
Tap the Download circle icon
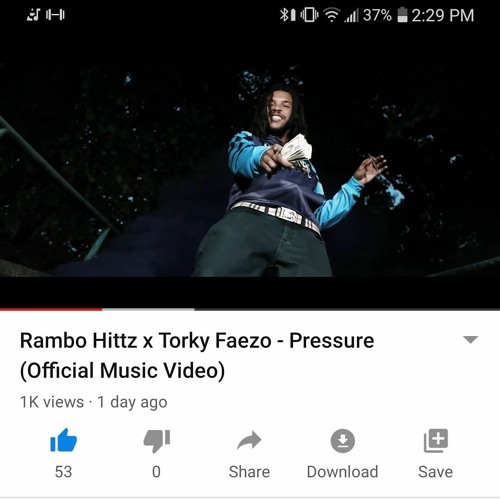342,441
